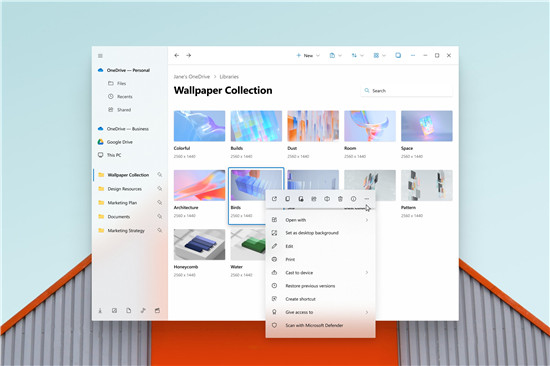Screen dimensions: 550x366
Task: Click the copy icon in context toolbar
Action: coord(287,199)
